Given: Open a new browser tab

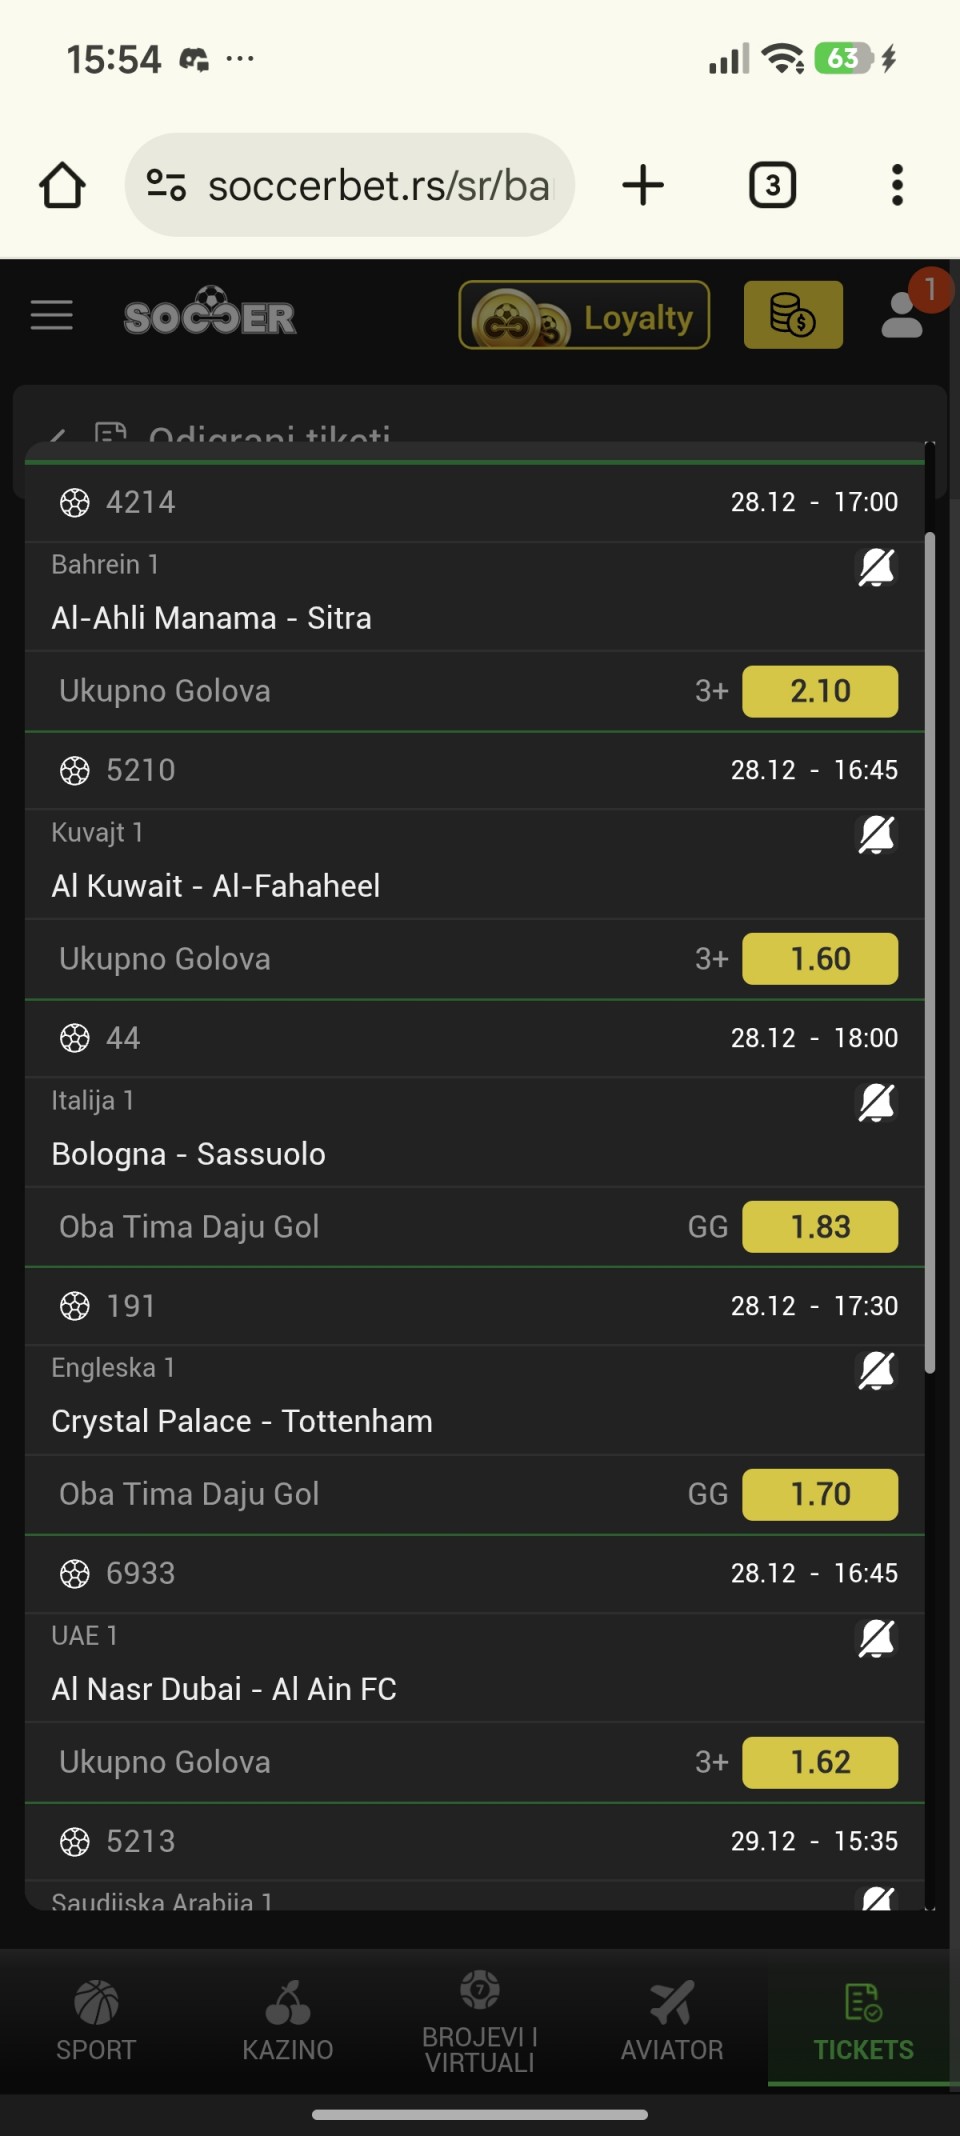Looking at the screenshot, I should click(643, 186).
